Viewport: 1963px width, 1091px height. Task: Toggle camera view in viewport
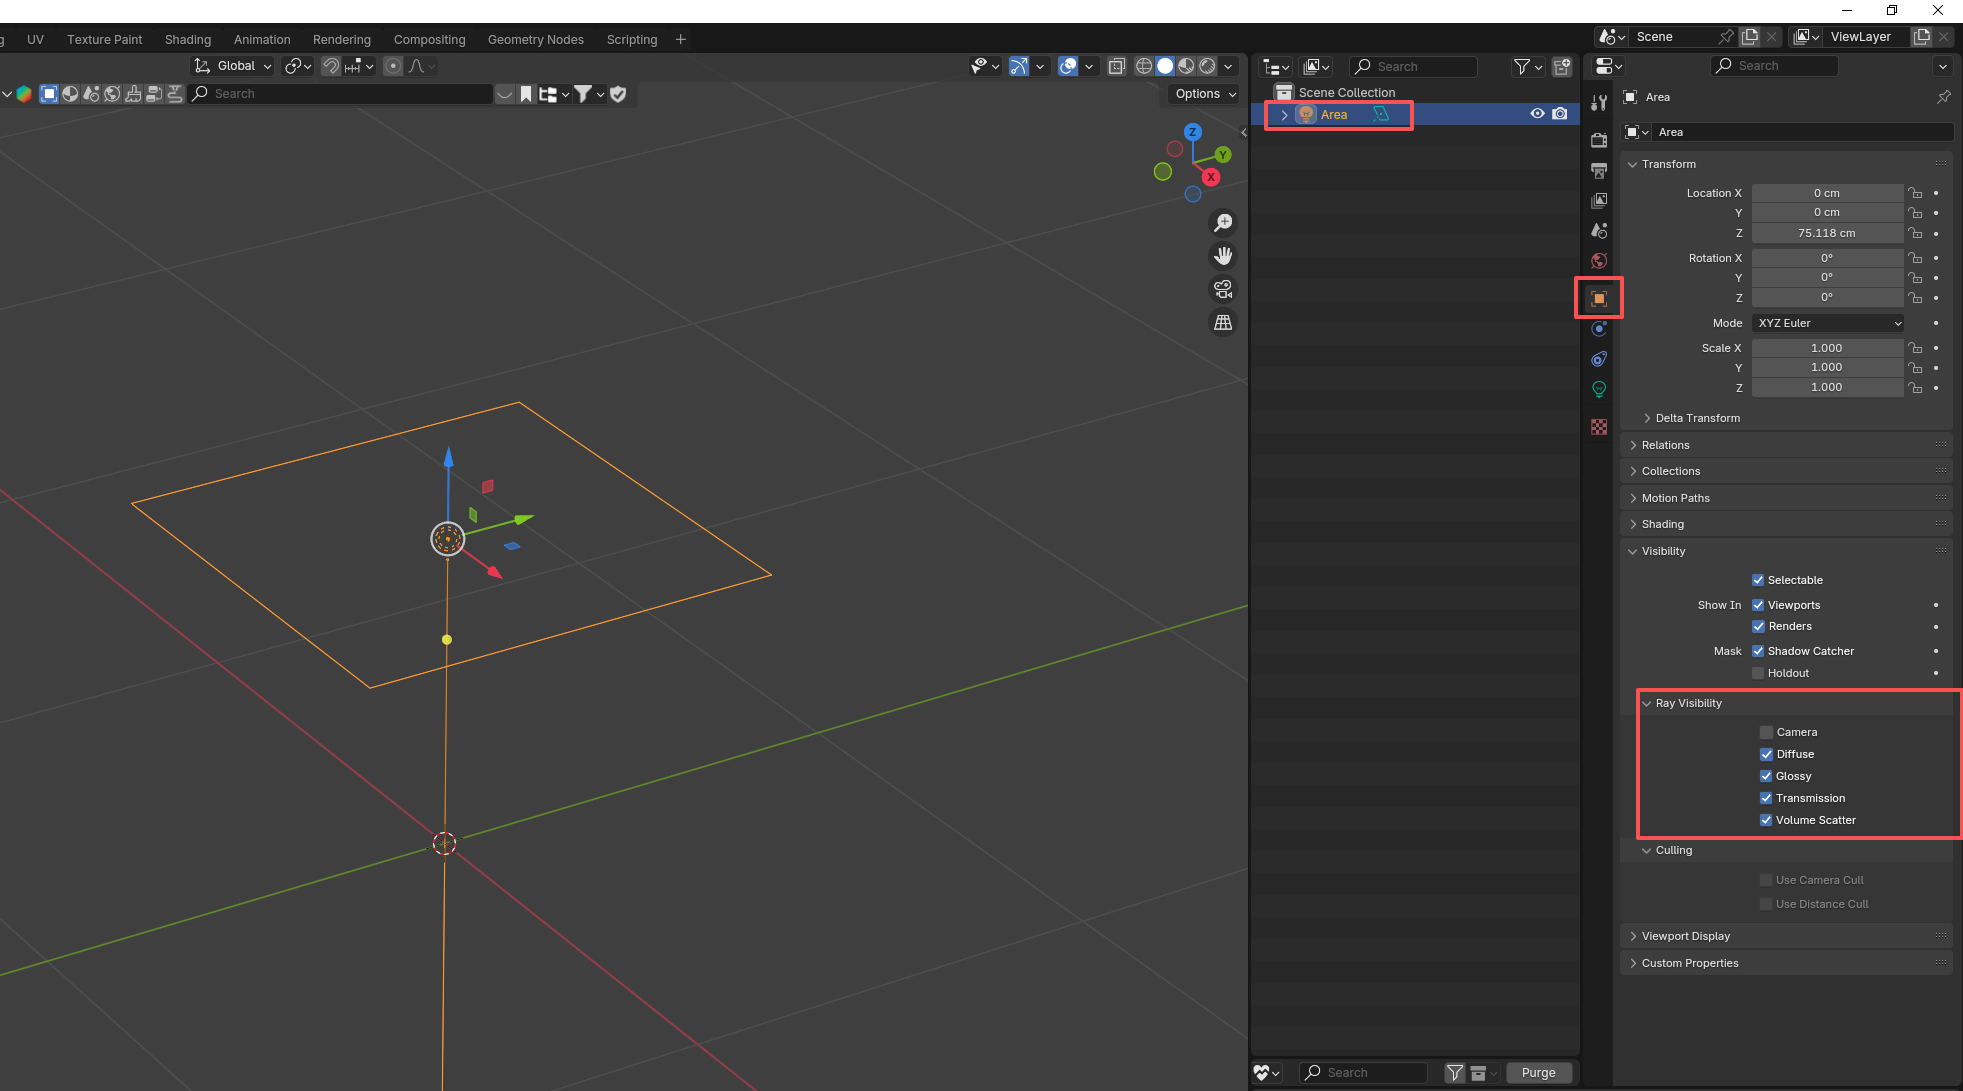pos(1223,289)
